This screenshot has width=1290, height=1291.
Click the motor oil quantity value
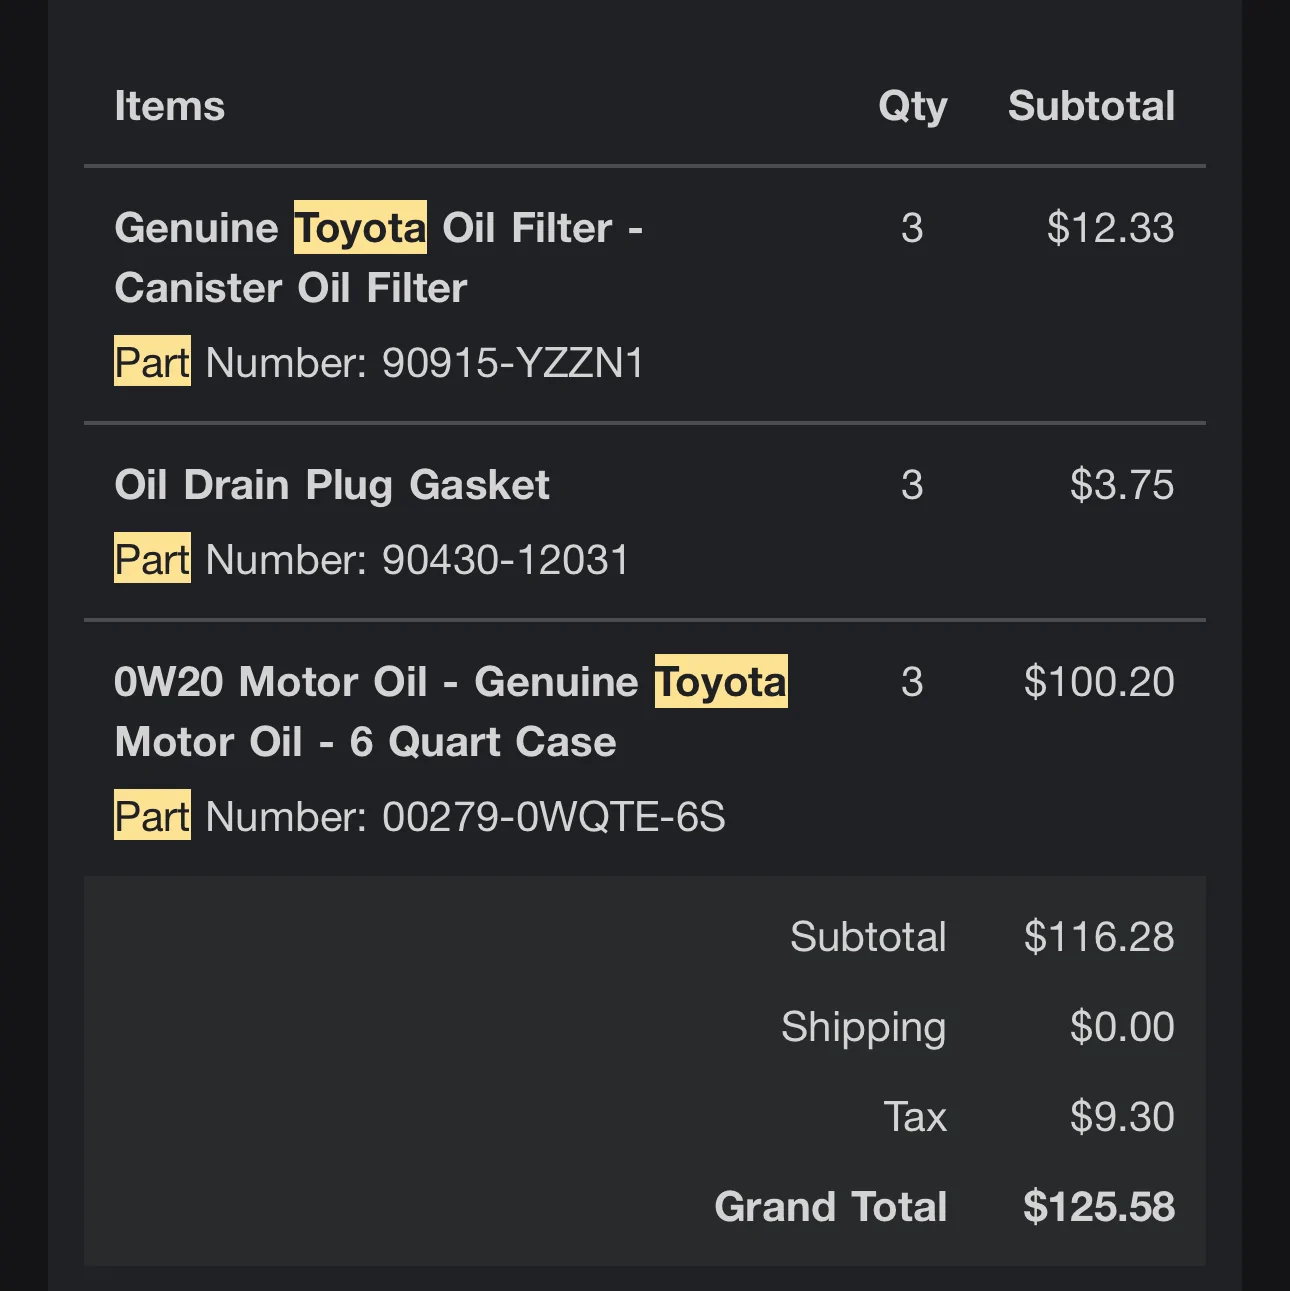coord(911,682)
